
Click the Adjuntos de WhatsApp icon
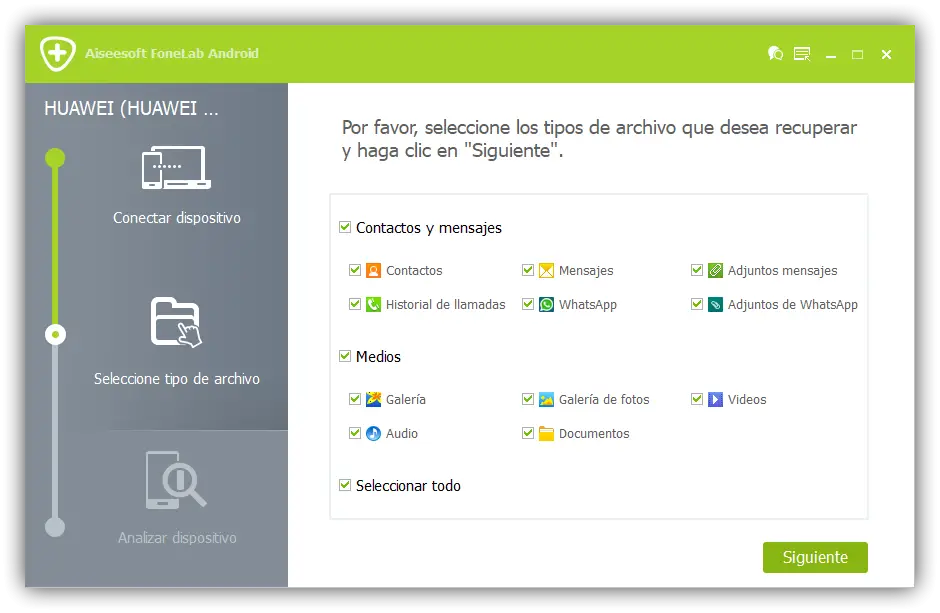tap(715, 304)
